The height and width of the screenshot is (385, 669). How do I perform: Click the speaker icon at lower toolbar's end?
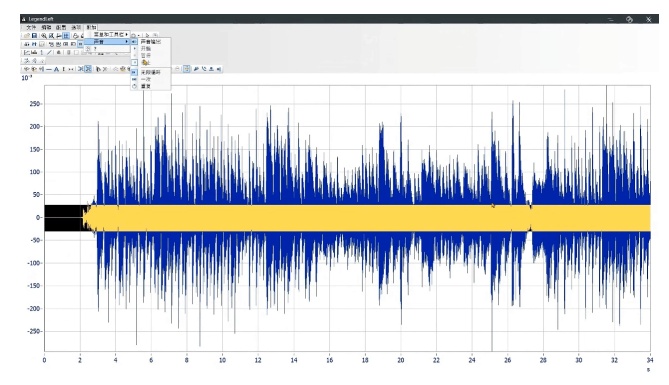coord(219,69)
